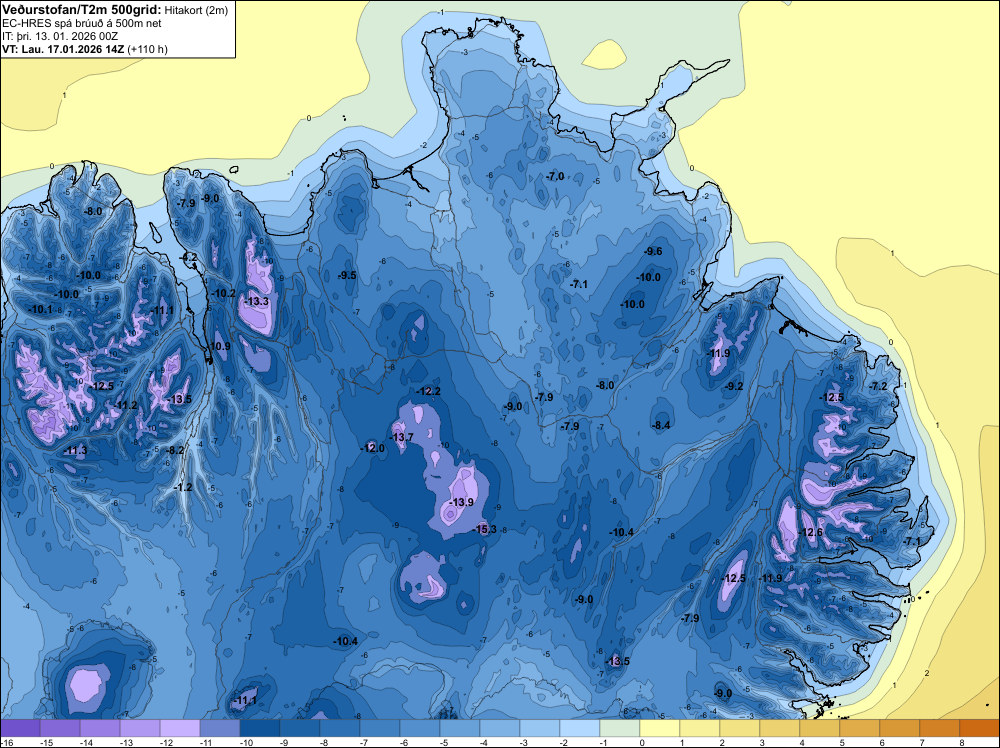Click the -10.9 temperature value
The height and width of the screenshot is (748, 1000).
pos(219,346)
